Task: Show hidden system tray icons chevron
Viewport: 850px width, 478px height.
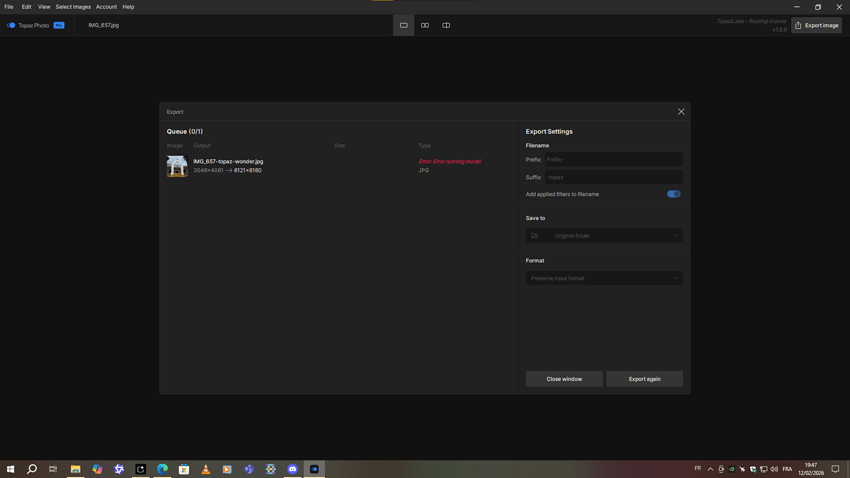Action: point(710,469)
